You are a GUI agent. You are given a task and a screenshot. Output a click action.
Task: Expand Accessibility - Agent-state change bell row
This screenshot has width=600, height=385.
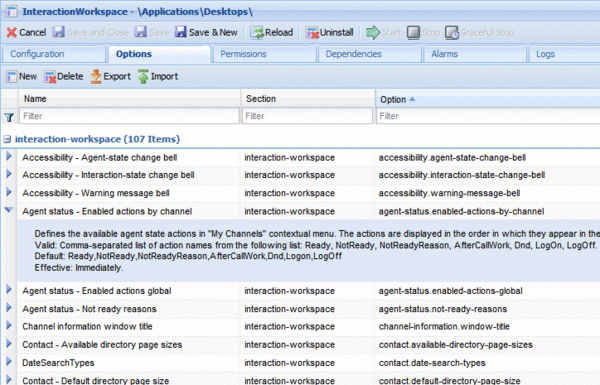point(9,156)
